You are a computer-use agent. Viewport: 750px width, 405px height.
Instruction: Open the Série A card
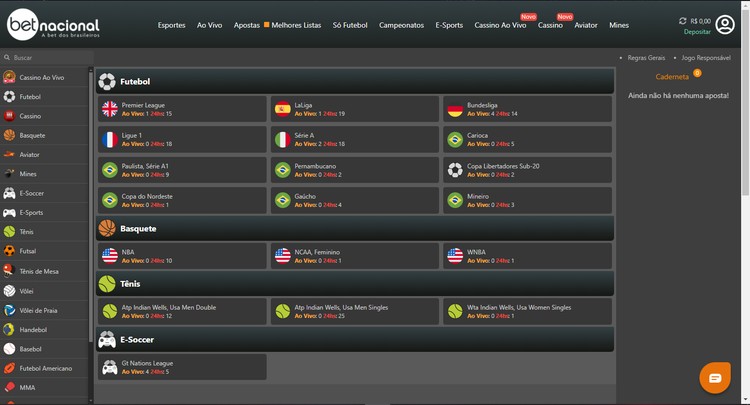(355, 139)
